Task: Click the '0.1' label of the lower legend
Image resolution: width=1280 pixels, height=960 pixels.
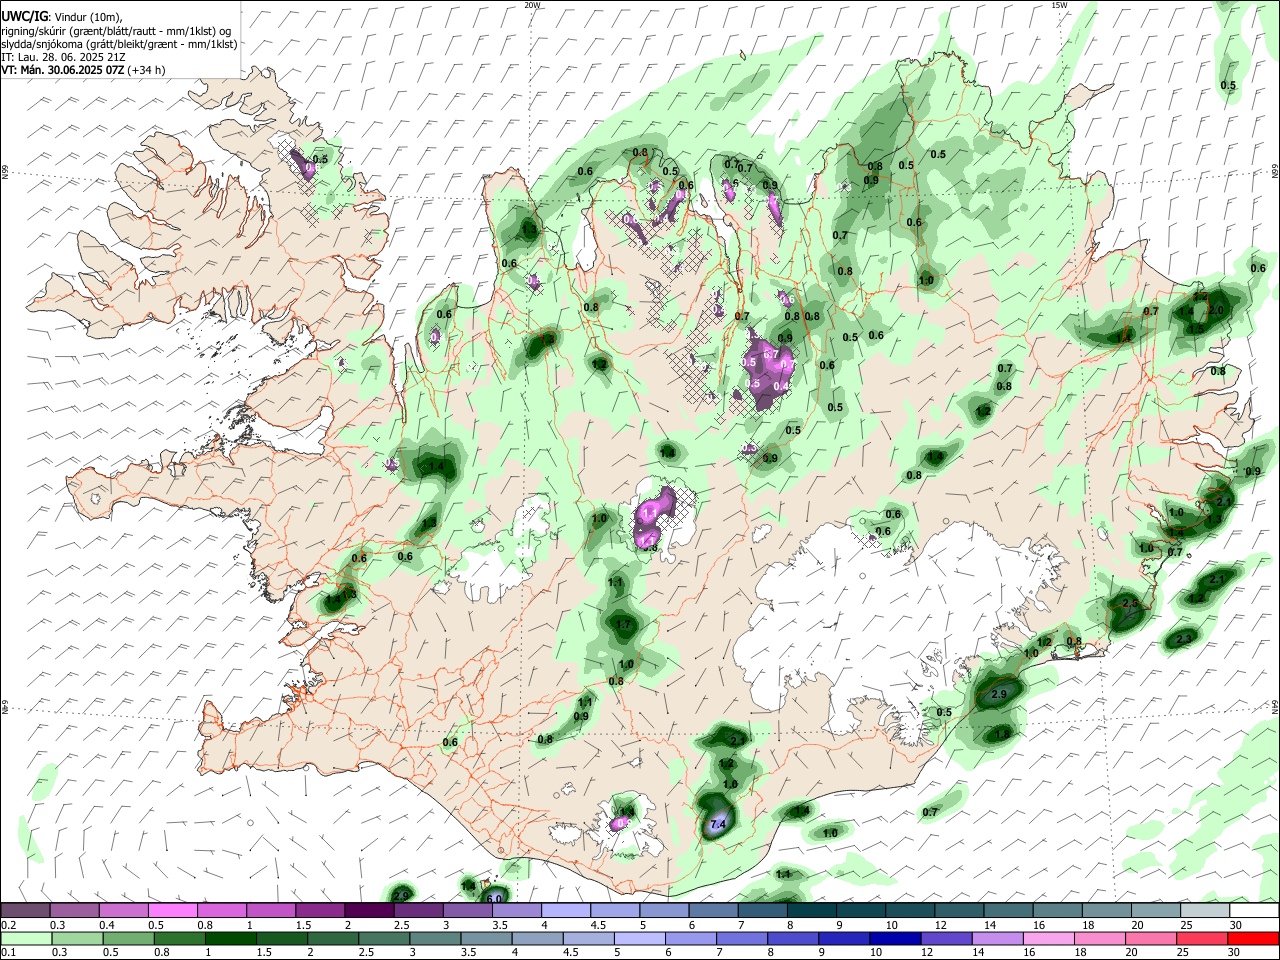Action: pyautogui.click(x=8, y=953)
